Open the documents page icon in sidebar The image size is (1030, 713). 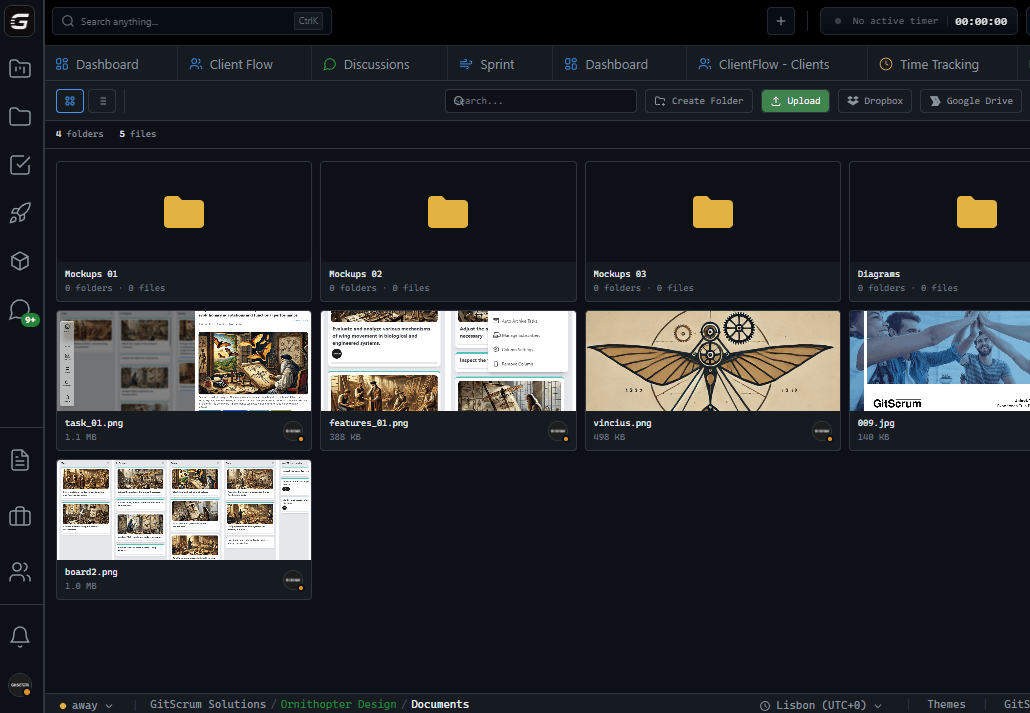[20, 460]
